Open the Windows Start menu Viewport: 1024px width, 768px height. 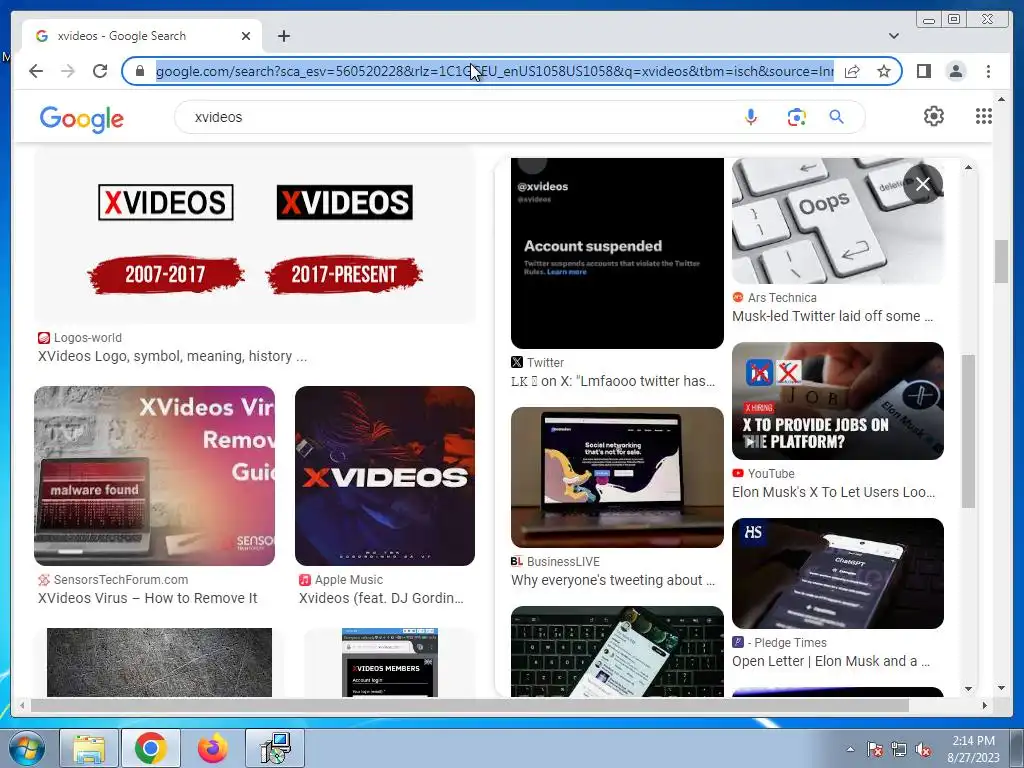pos(26,748)
